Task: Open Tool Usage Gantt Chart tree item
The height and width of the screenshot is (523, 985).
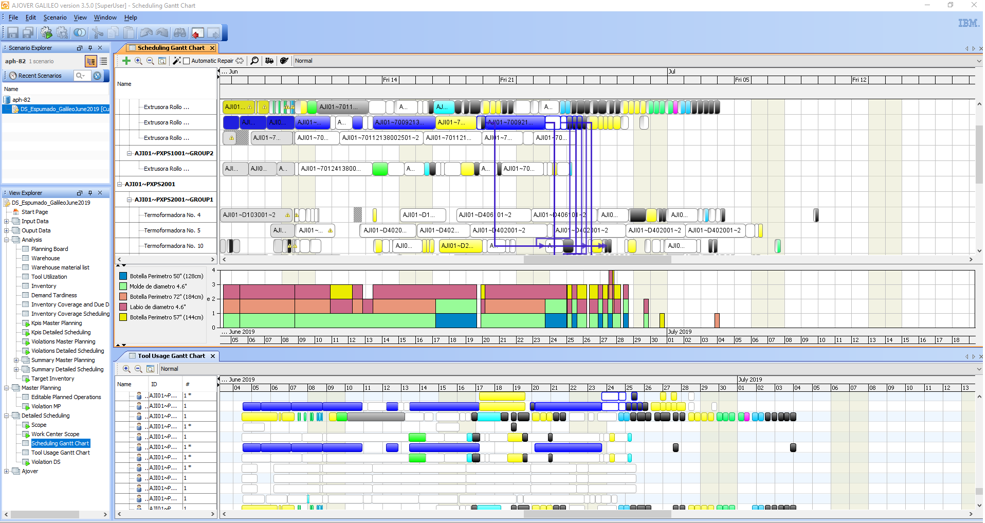Action: (x=60, y=453)
